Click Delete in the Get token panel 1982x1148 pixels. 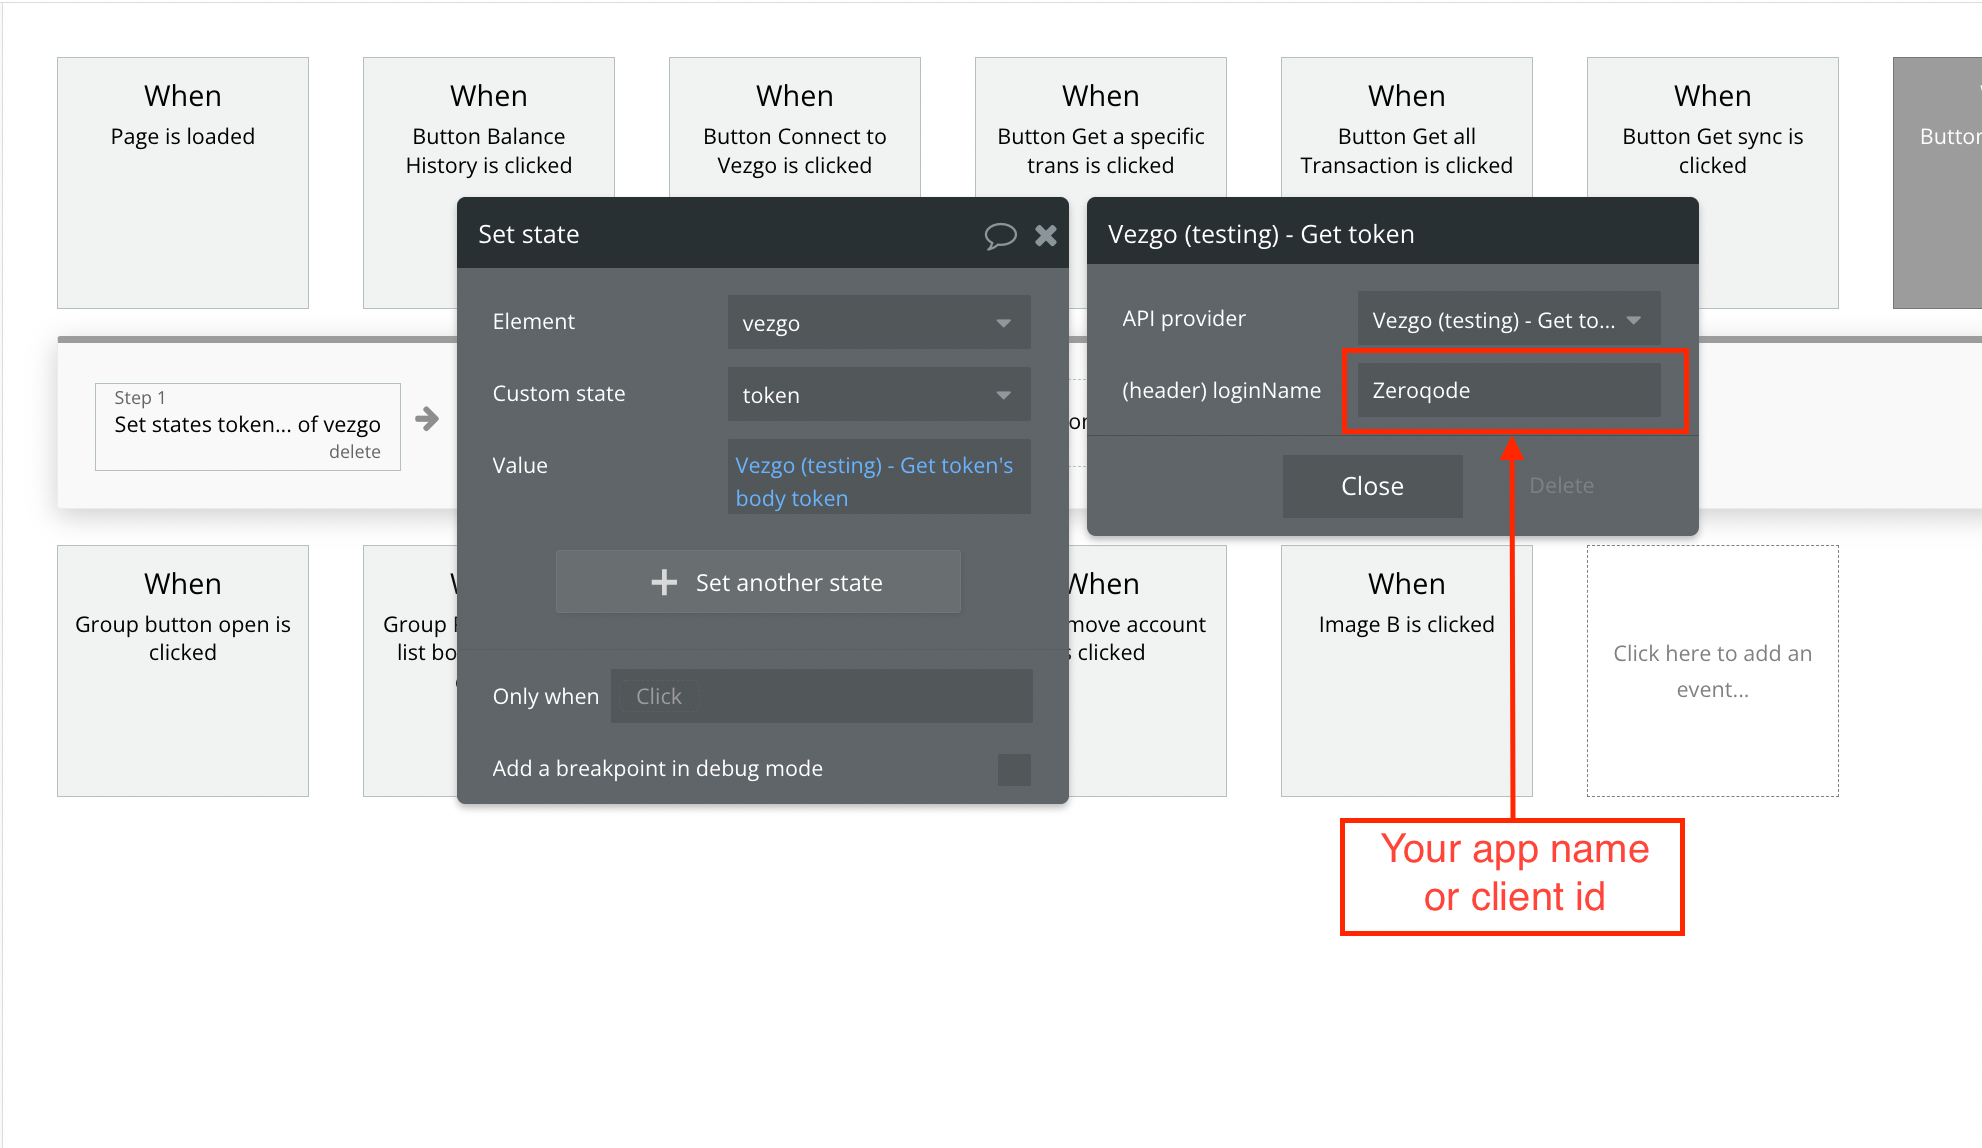[x=1561, y=486]
